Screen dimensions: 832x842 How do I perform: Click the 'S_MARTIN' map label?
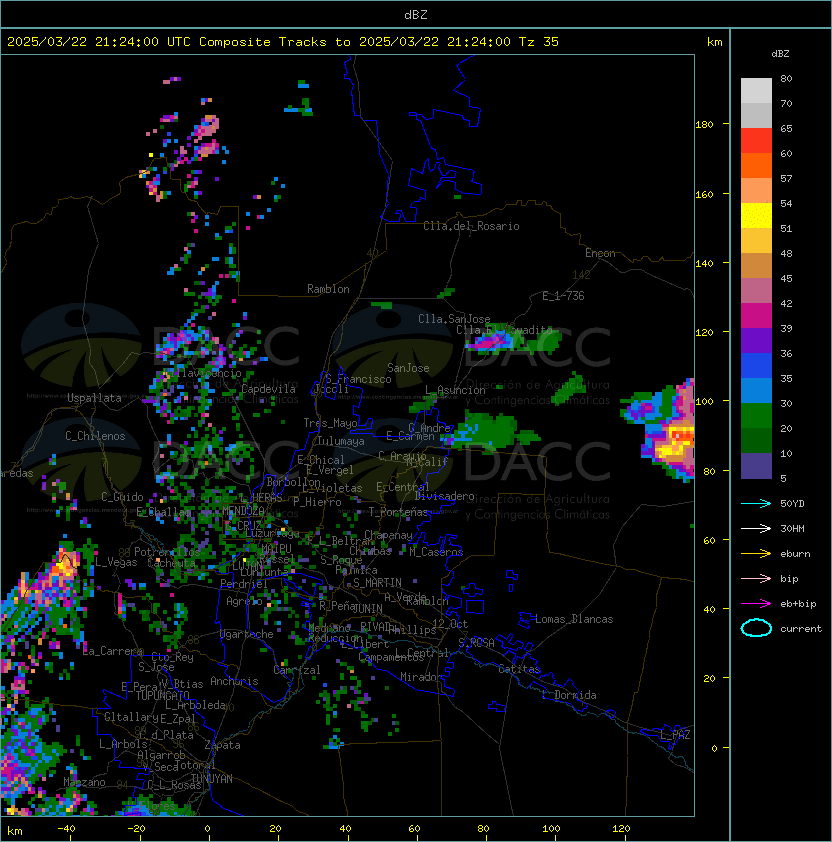pyautogui.click(x=377, y=583)
